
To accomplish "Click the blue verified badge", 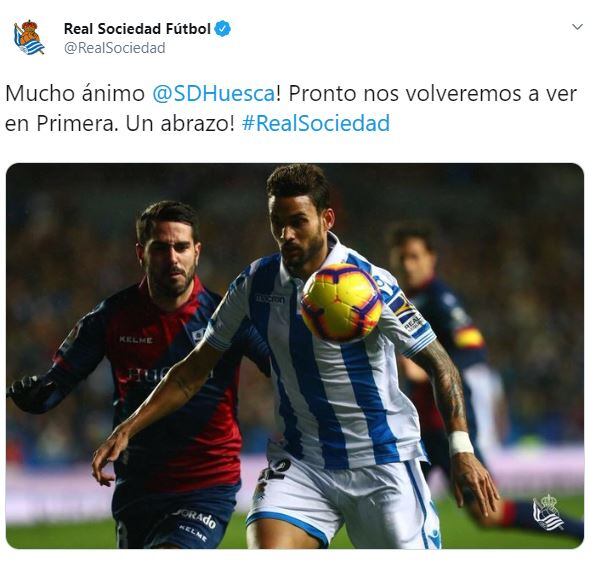I will click(x=223, y=29).
